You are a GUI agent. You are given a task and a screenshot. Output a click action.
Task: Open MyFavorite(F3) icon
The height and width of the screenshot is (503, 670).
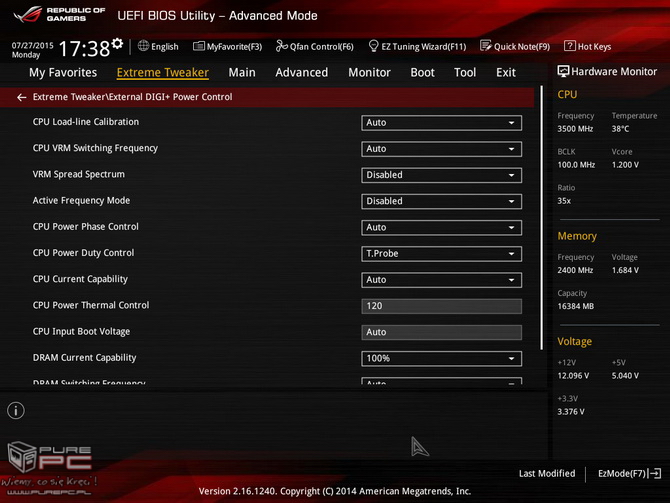198,46
